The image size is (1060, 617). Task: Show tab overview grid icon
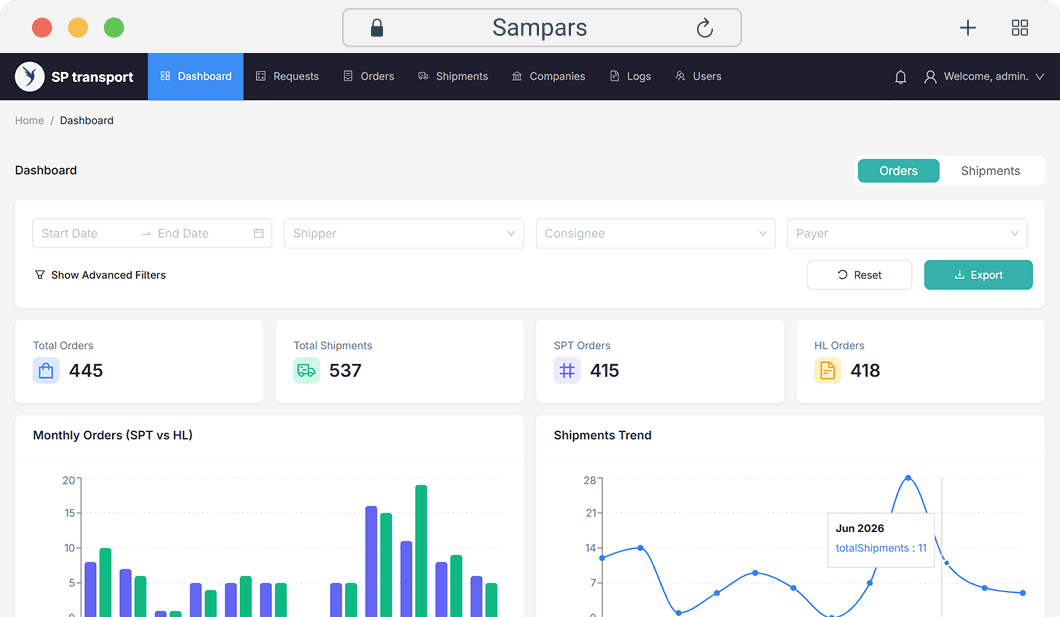1019,28
